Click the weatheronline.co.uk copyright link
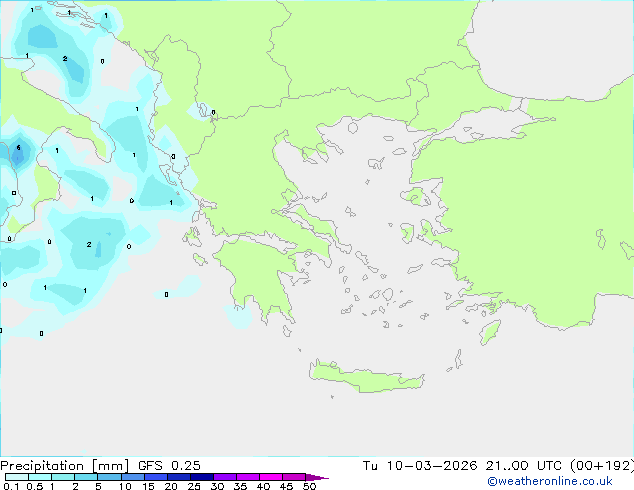 550,481
